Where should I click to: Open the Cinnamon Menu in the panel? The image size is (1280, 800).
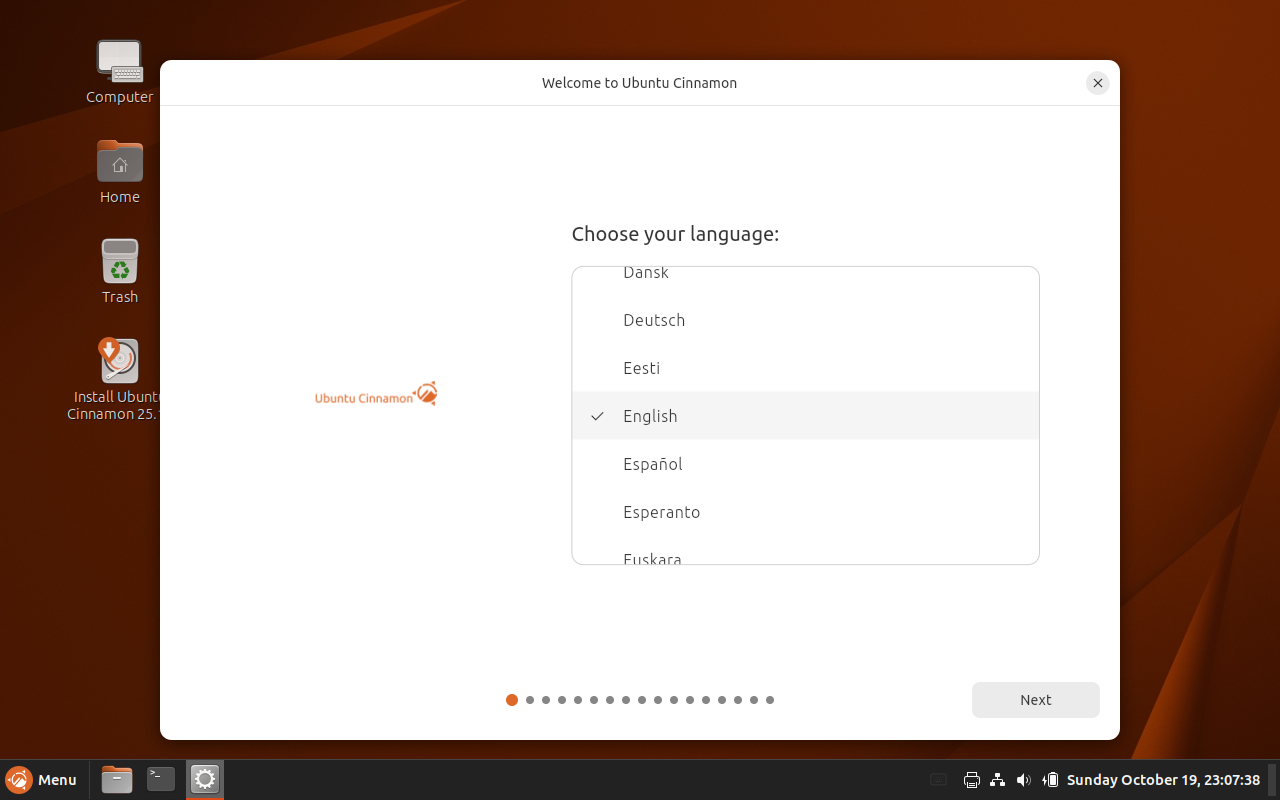(x=41, y=780)
